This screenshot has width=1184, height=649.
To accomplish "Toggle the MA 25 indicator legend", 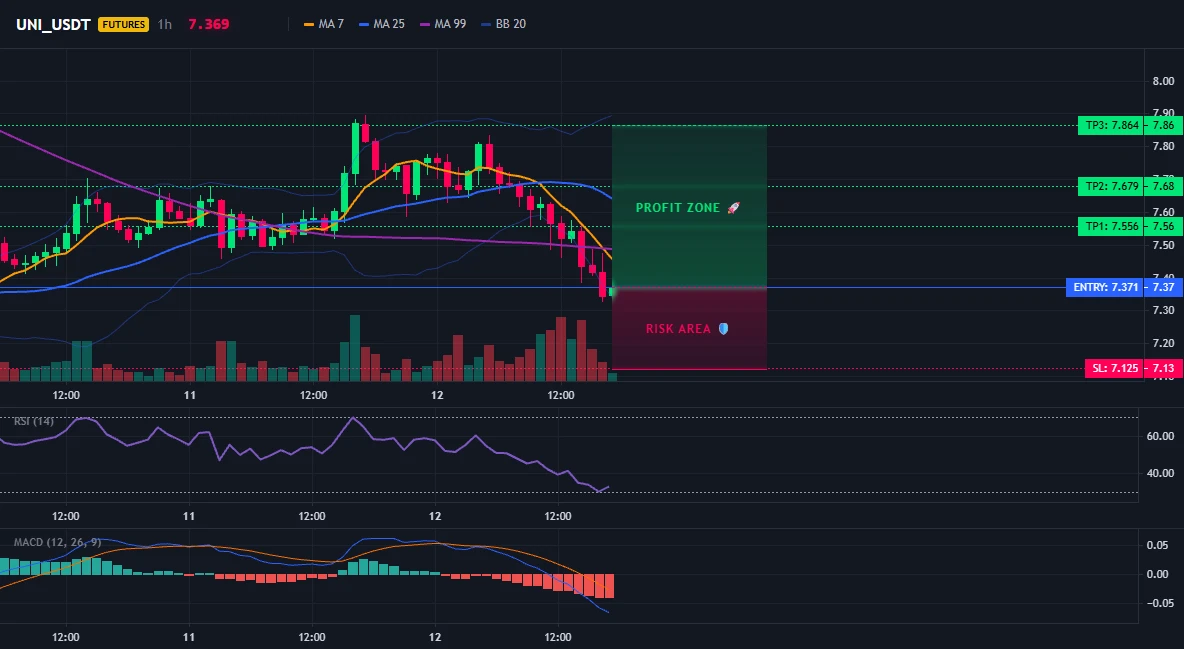I will 382,24.
